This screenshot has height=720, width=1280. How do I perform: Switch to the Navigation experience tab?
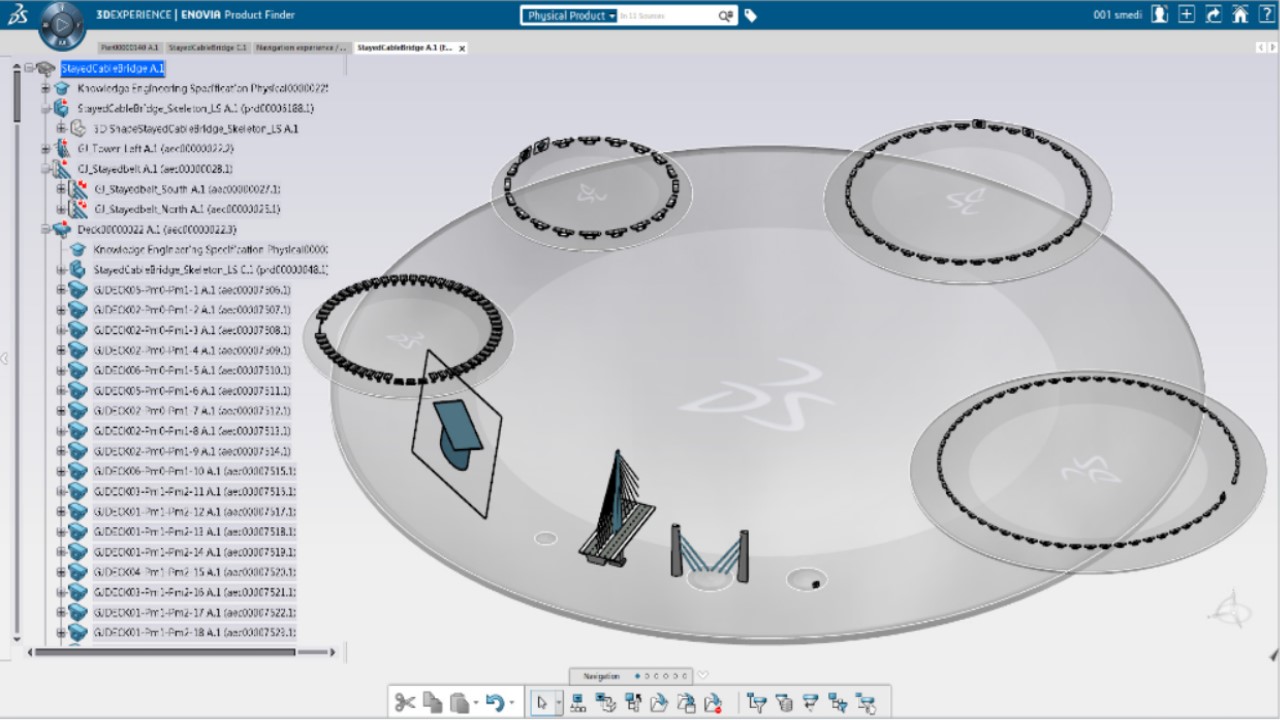(x=301, y=48)
